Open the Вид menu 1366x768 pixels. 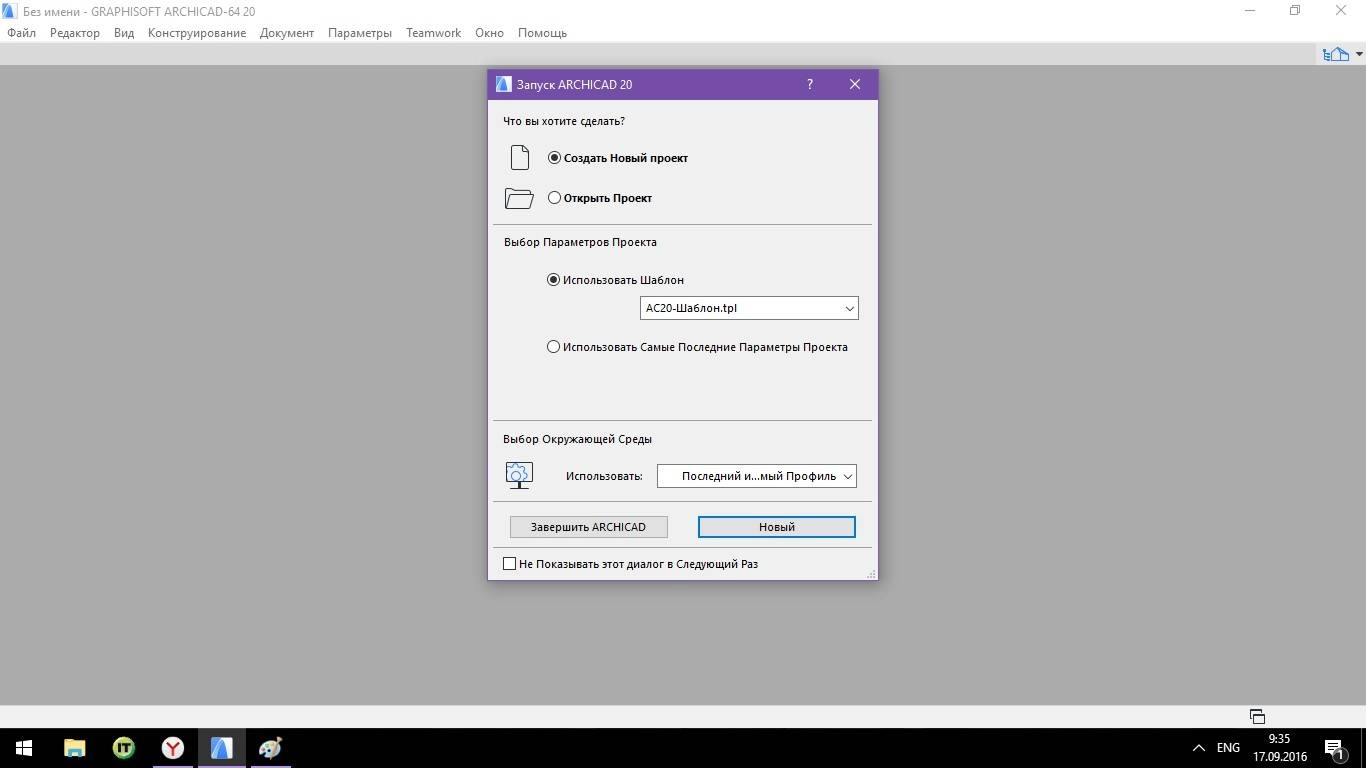pos(124,33)
